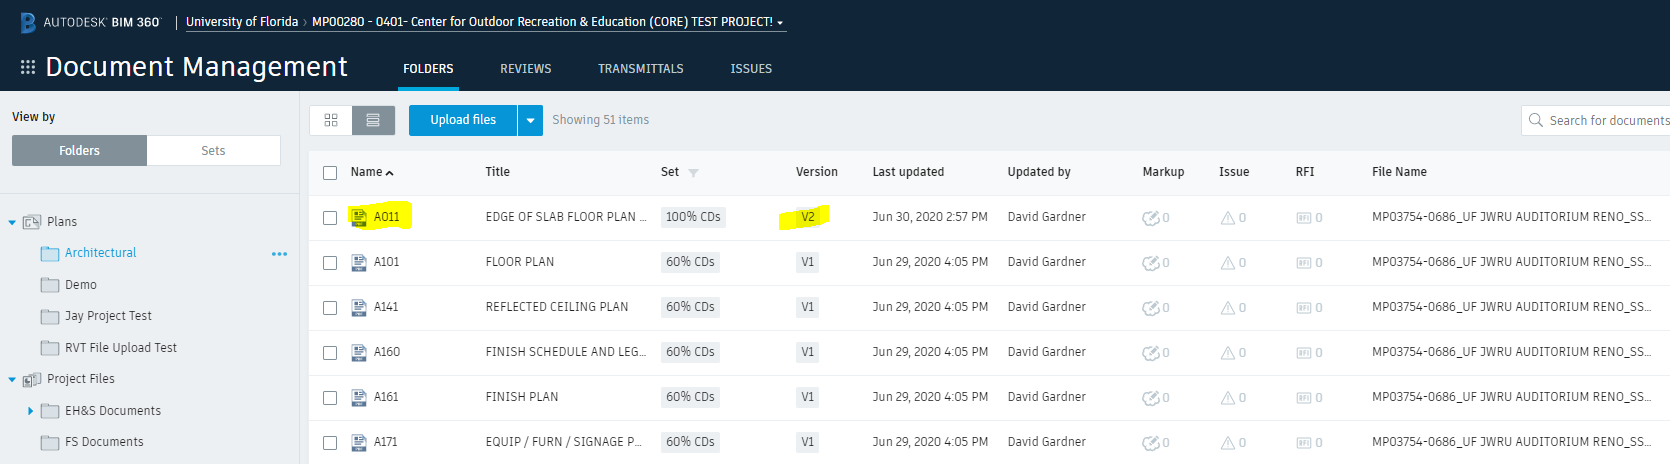Click the search magnifier icon

1536,120
